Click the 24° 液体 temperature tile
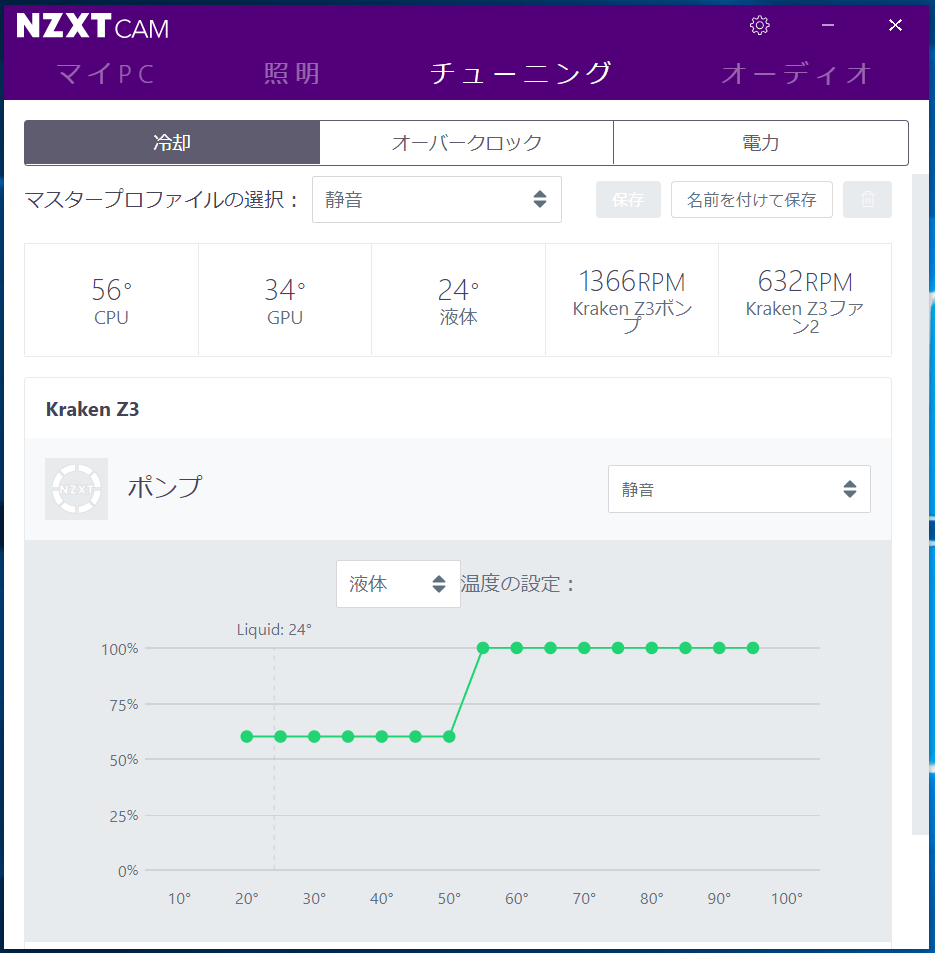The height and width of the screenshot is (953, 935). (x=458, y=300)
